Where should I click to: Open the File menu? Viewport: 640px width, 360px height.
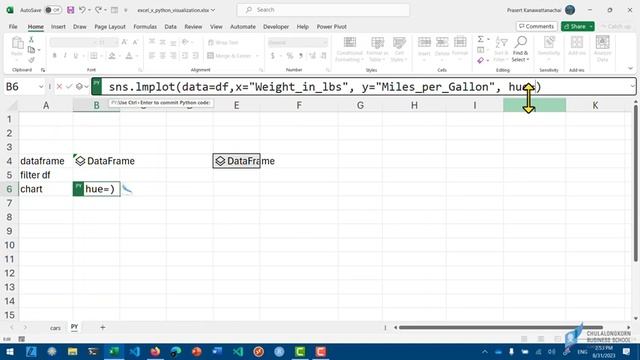tap(13, 27)
